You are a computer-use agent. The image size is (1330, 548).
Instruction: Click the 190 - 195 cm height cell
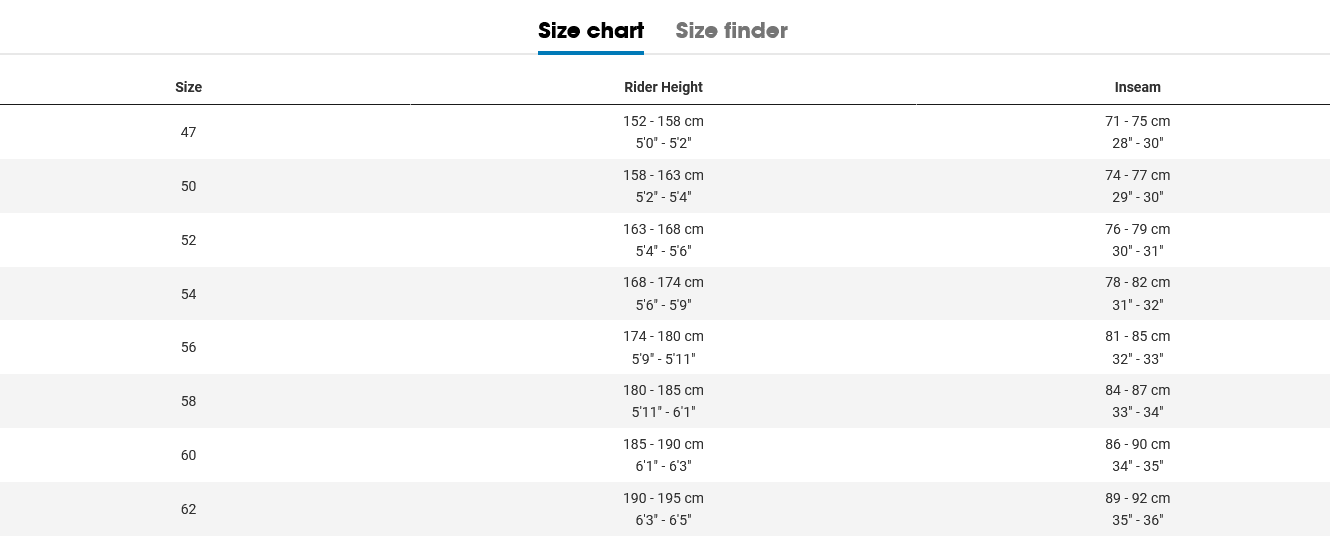point(663,509)
